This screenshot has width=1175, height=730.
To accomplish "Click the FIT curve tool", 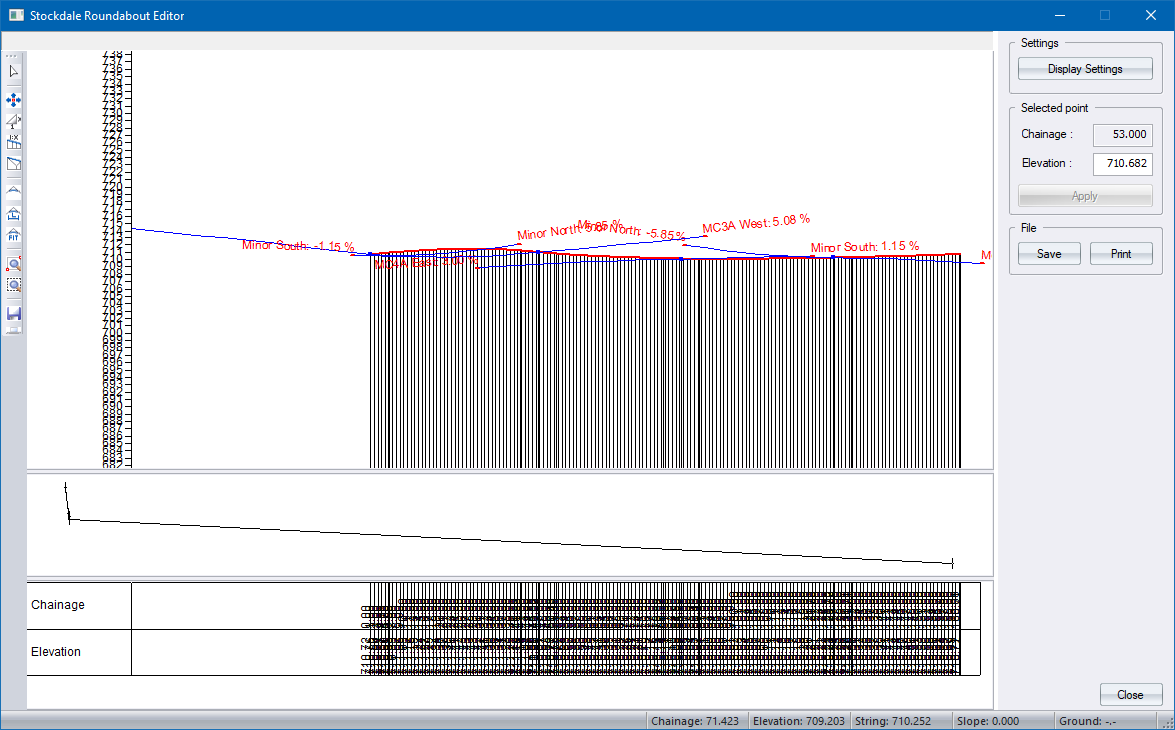I will [13, 236].
